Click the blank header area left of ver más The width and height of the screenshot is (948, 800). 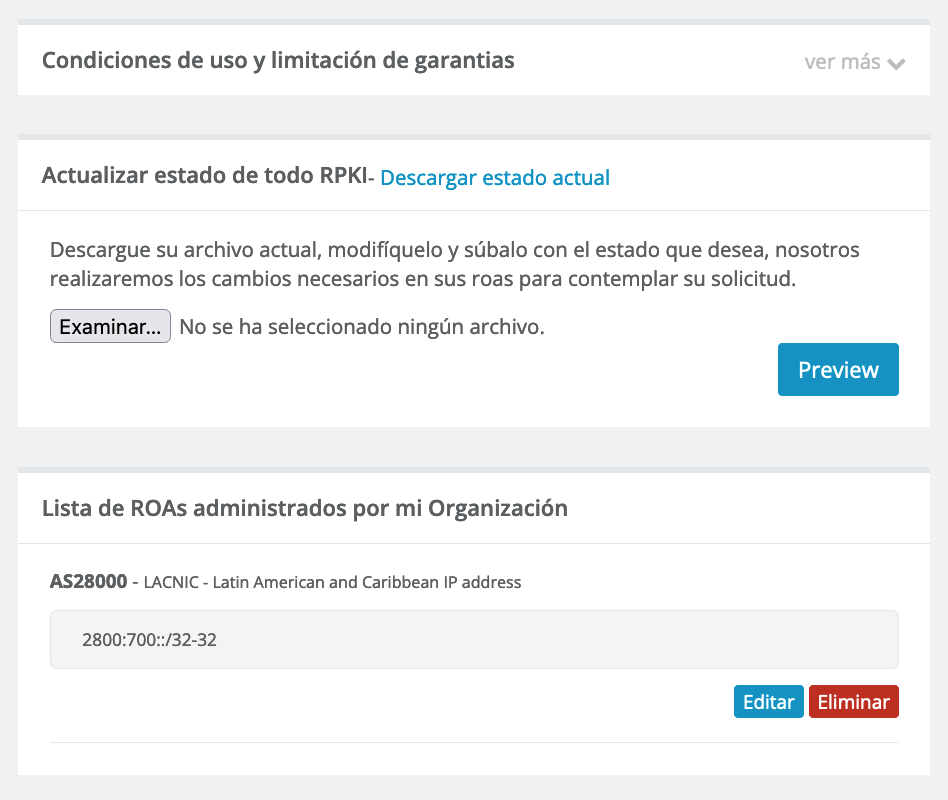(x=660, y=62)
